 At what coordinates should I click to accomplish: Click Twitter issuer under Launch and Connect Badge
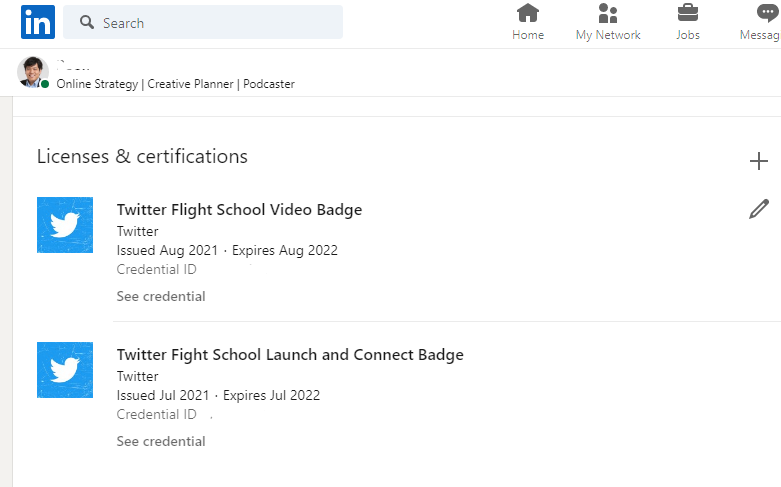click(137, 376)
